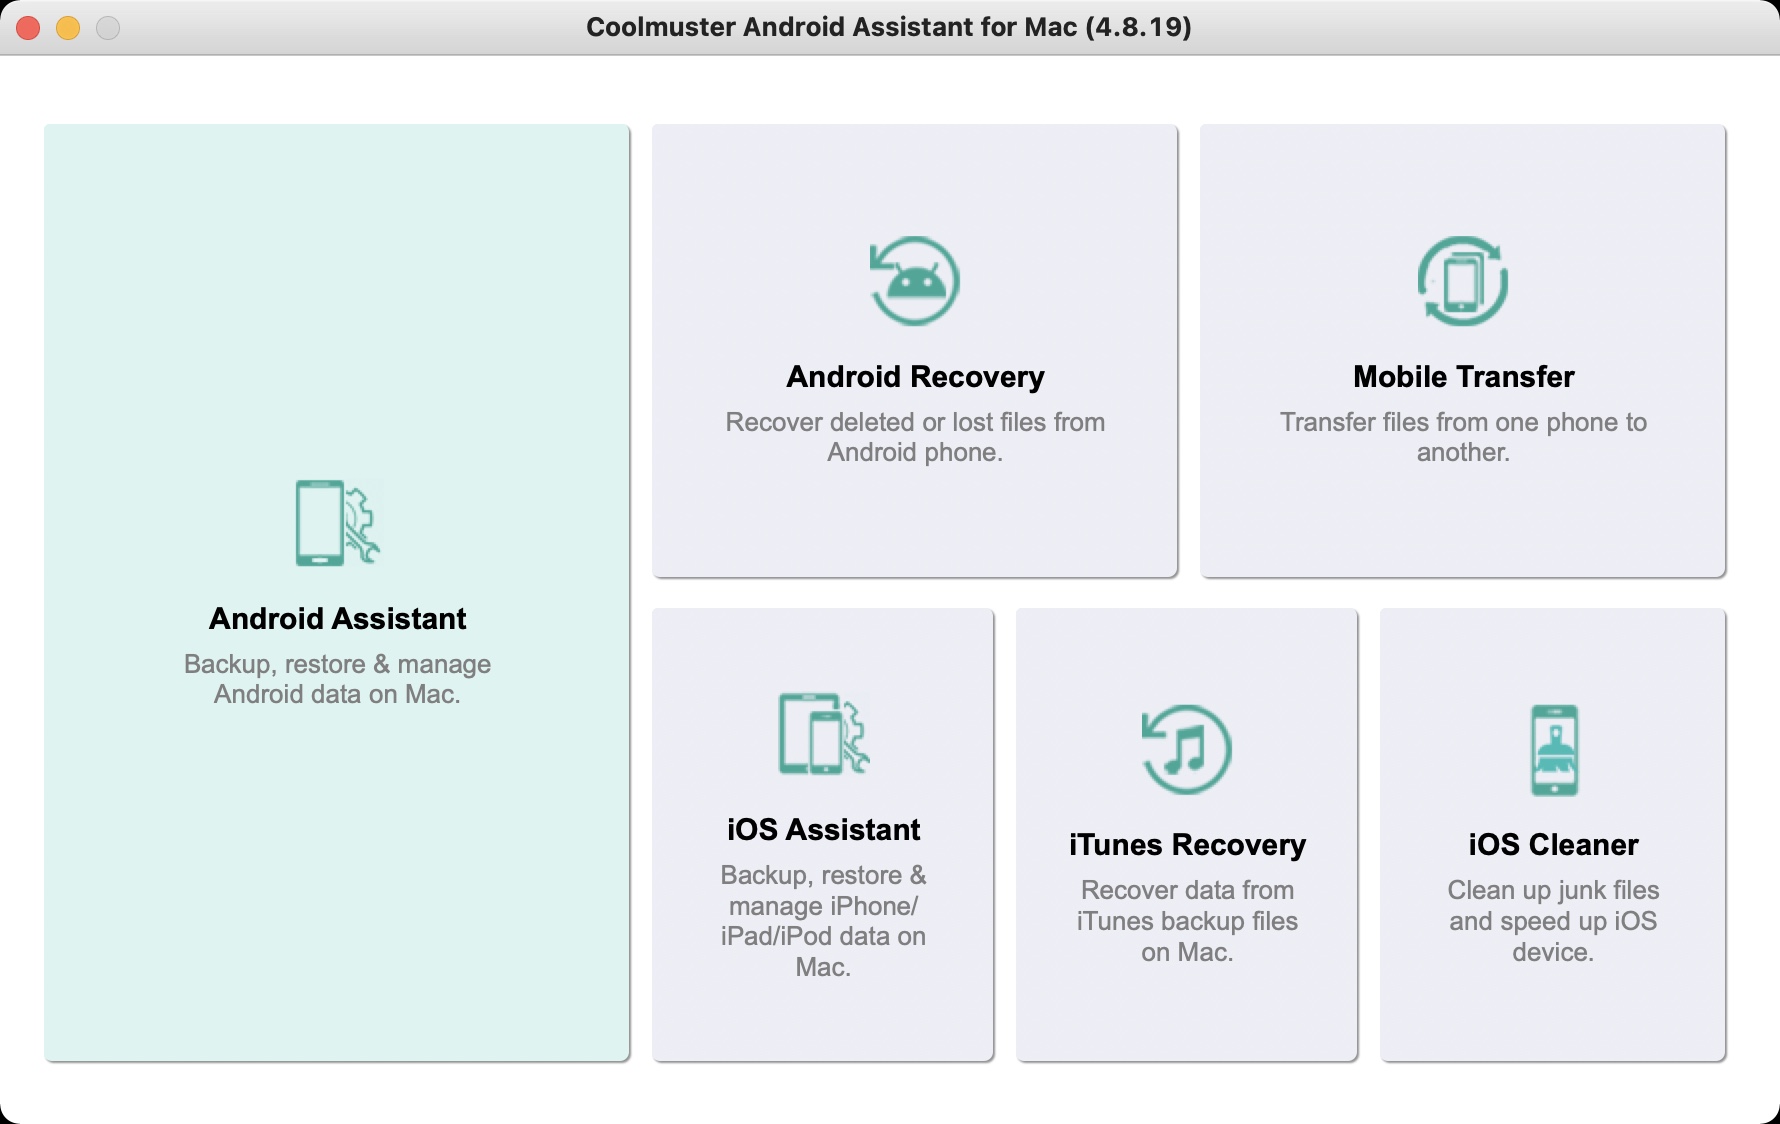Click the iTunes Recovery music note icon
Screen dimensions: 1780x1124
tap(1186, 750)
